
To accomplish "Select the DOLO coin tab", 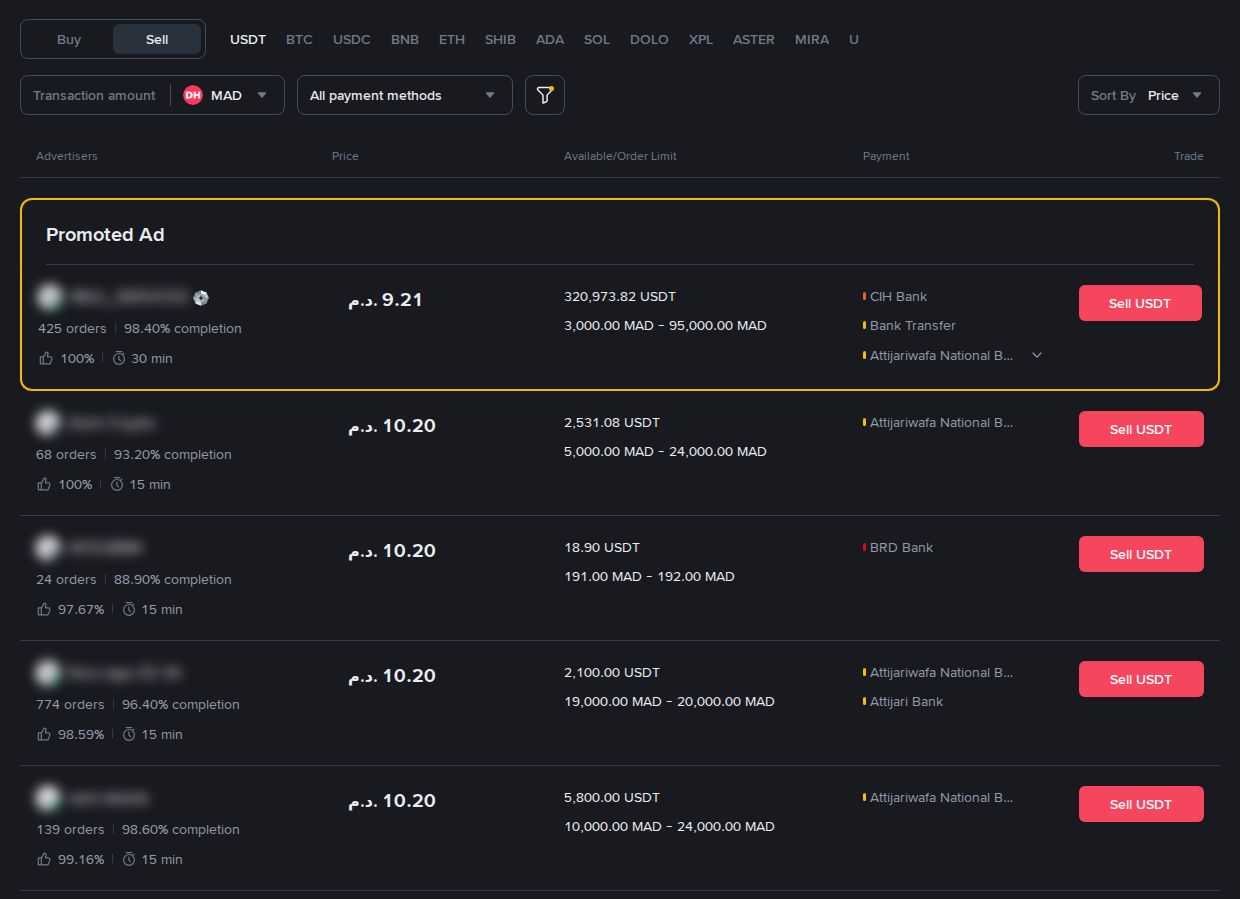I will click(649, 40).
